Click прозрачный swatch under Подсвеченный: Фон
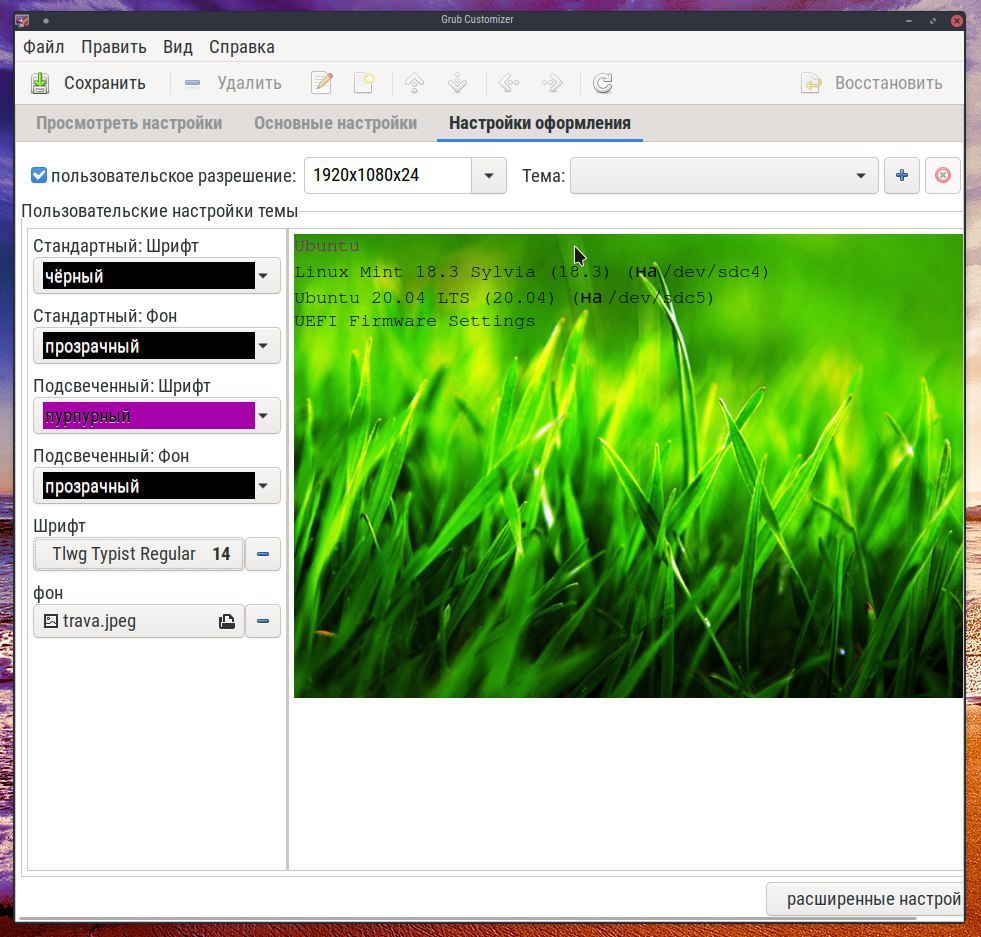This screenshot has width=981, height=937. click(x=149, y=486)
